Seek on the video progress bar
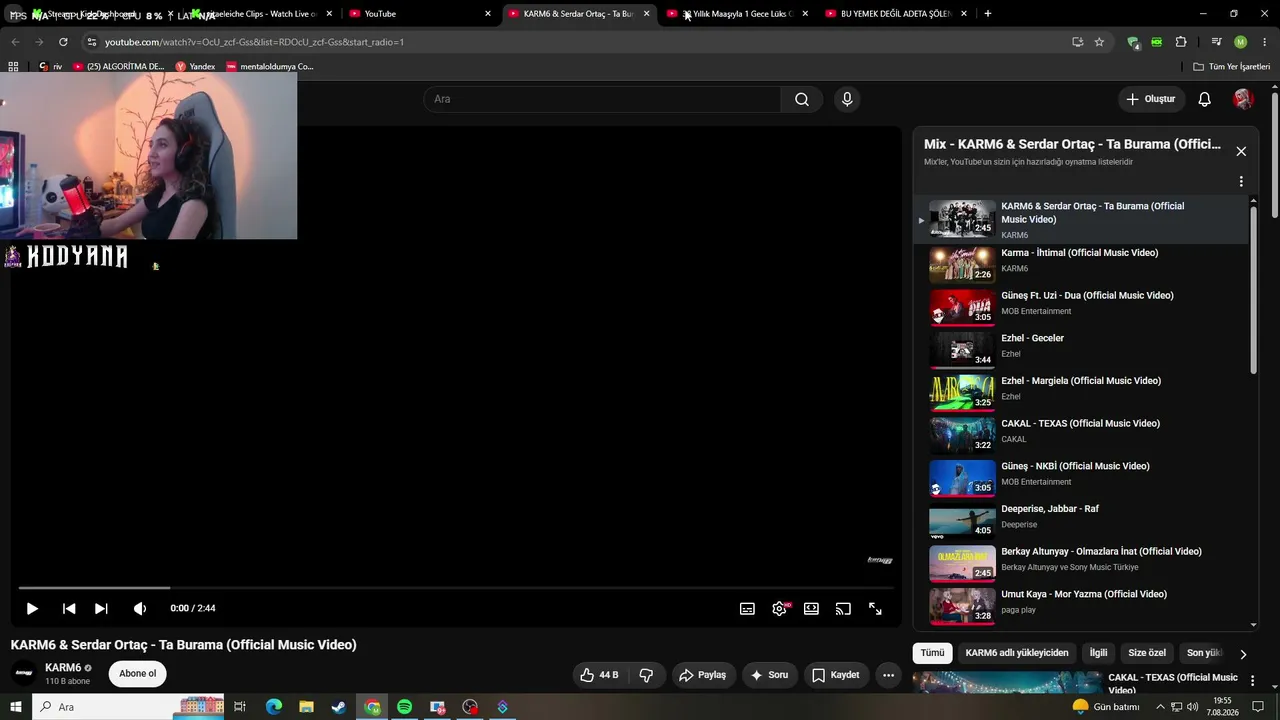The height and width of the screenshot is (720, 1280). pyautogui.click(x=456, y=588)
